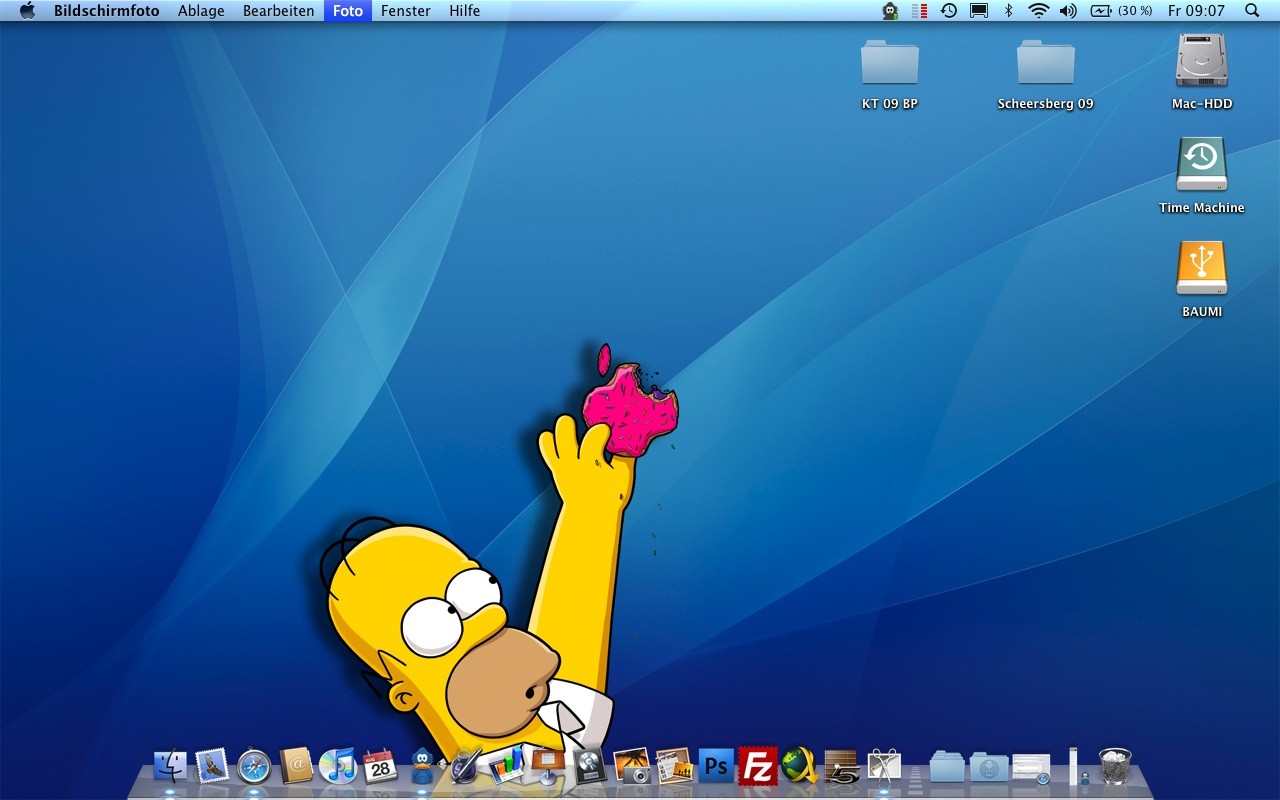Open the Bluetooth status menu

(x=1008, y=11)
